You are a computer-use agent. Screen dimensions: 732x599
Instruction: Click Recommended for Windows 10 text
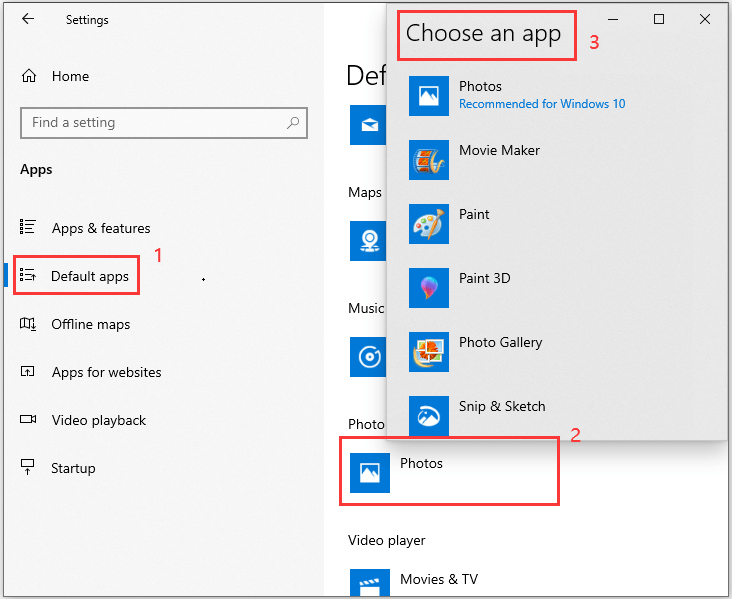[542, 104]
